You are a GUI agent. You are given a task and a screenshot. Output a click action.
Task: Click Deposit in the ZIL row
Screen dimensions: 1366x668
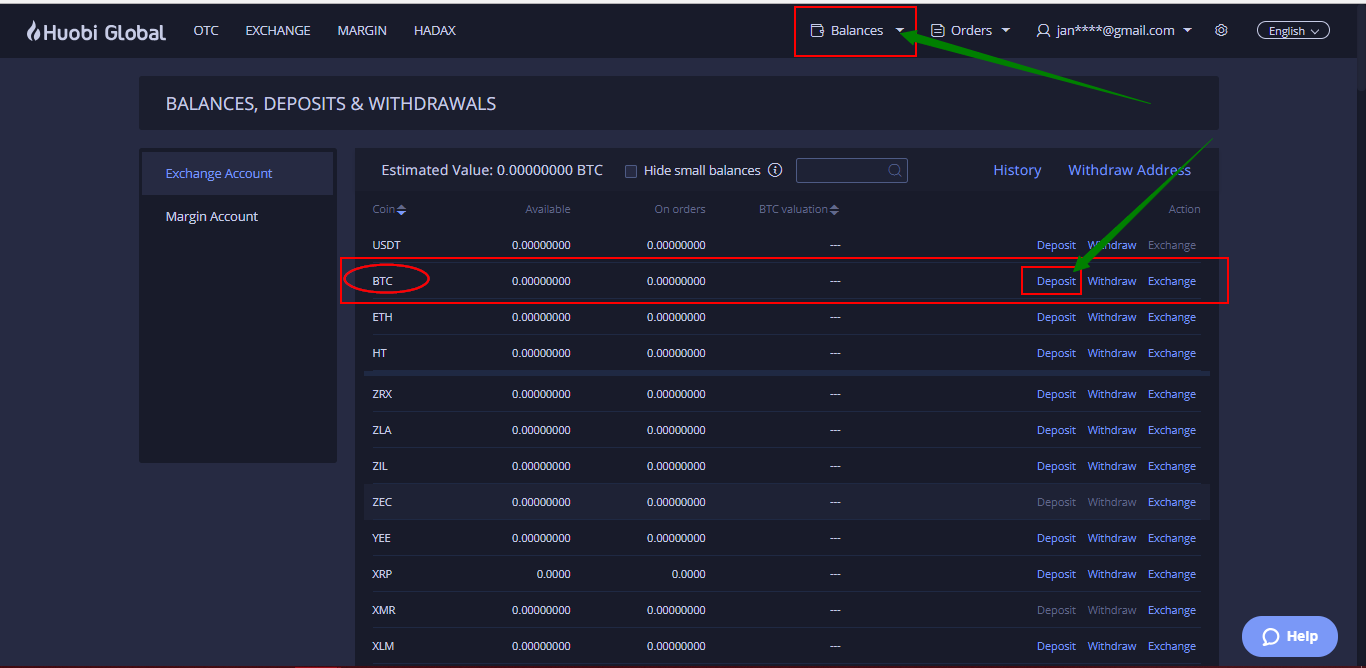click(x=1056, y=466)
